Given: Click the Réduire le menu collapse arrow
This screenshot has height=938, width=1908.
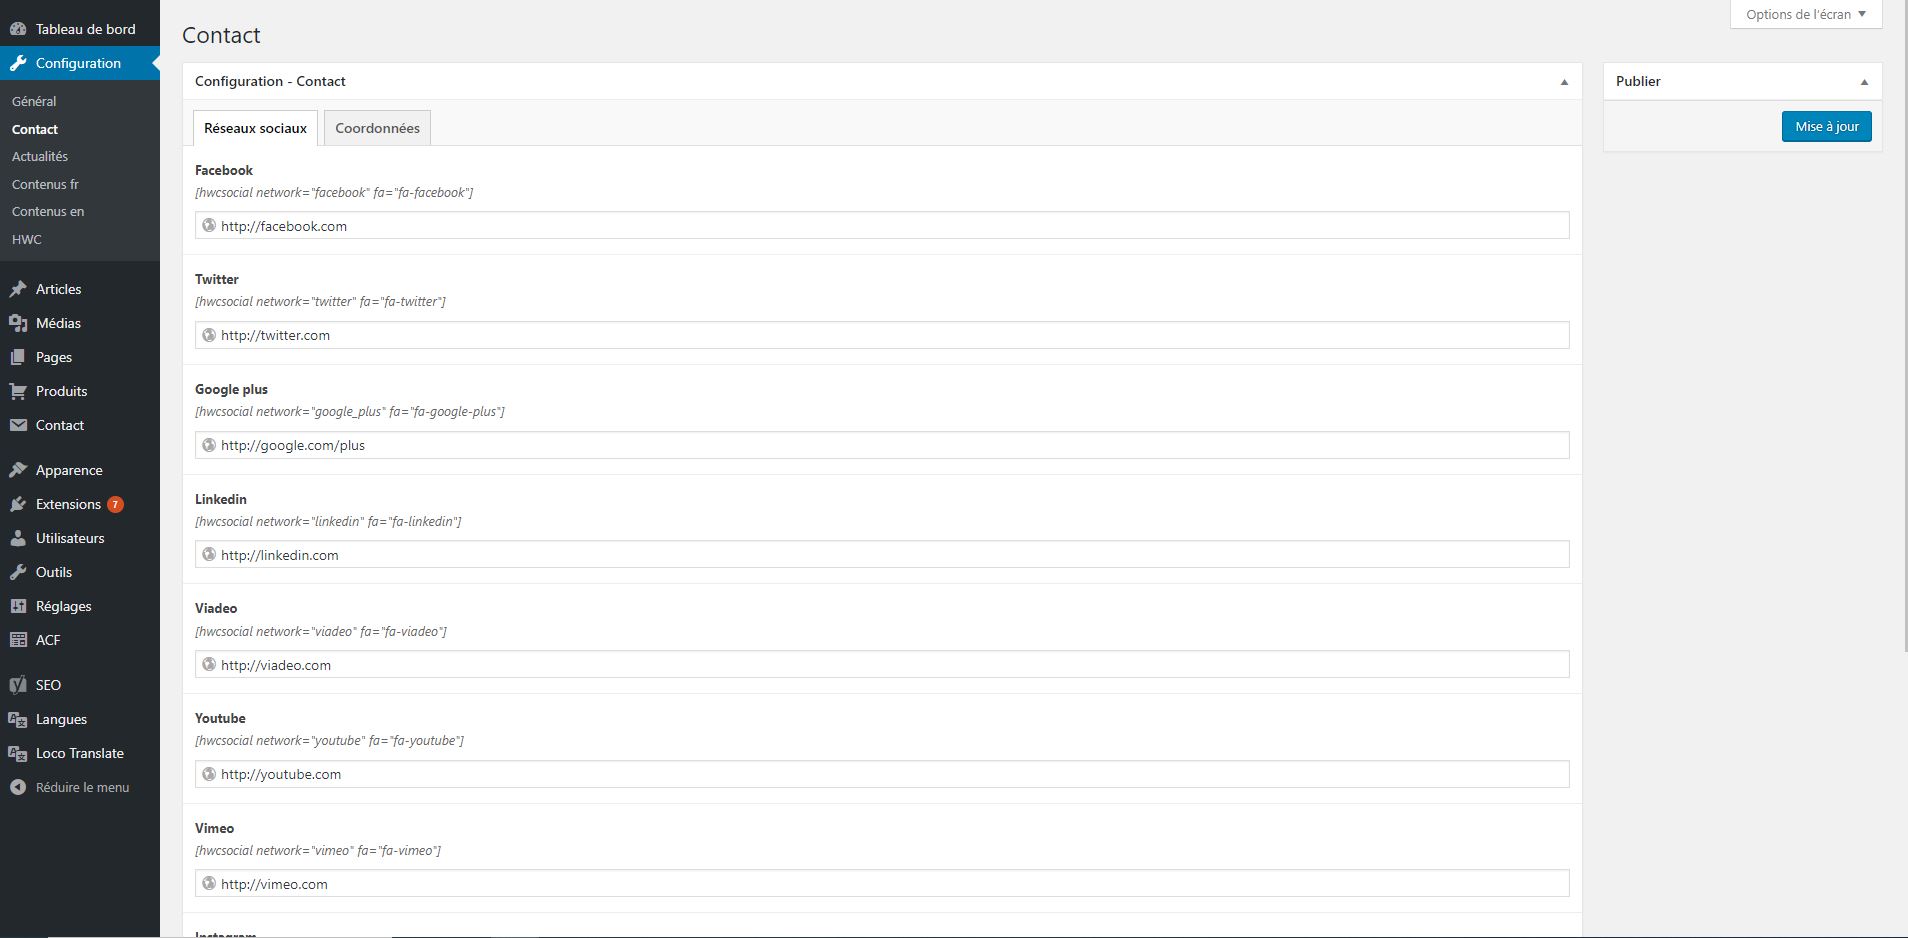Looking at the screenshot, I should click(18, 787).
